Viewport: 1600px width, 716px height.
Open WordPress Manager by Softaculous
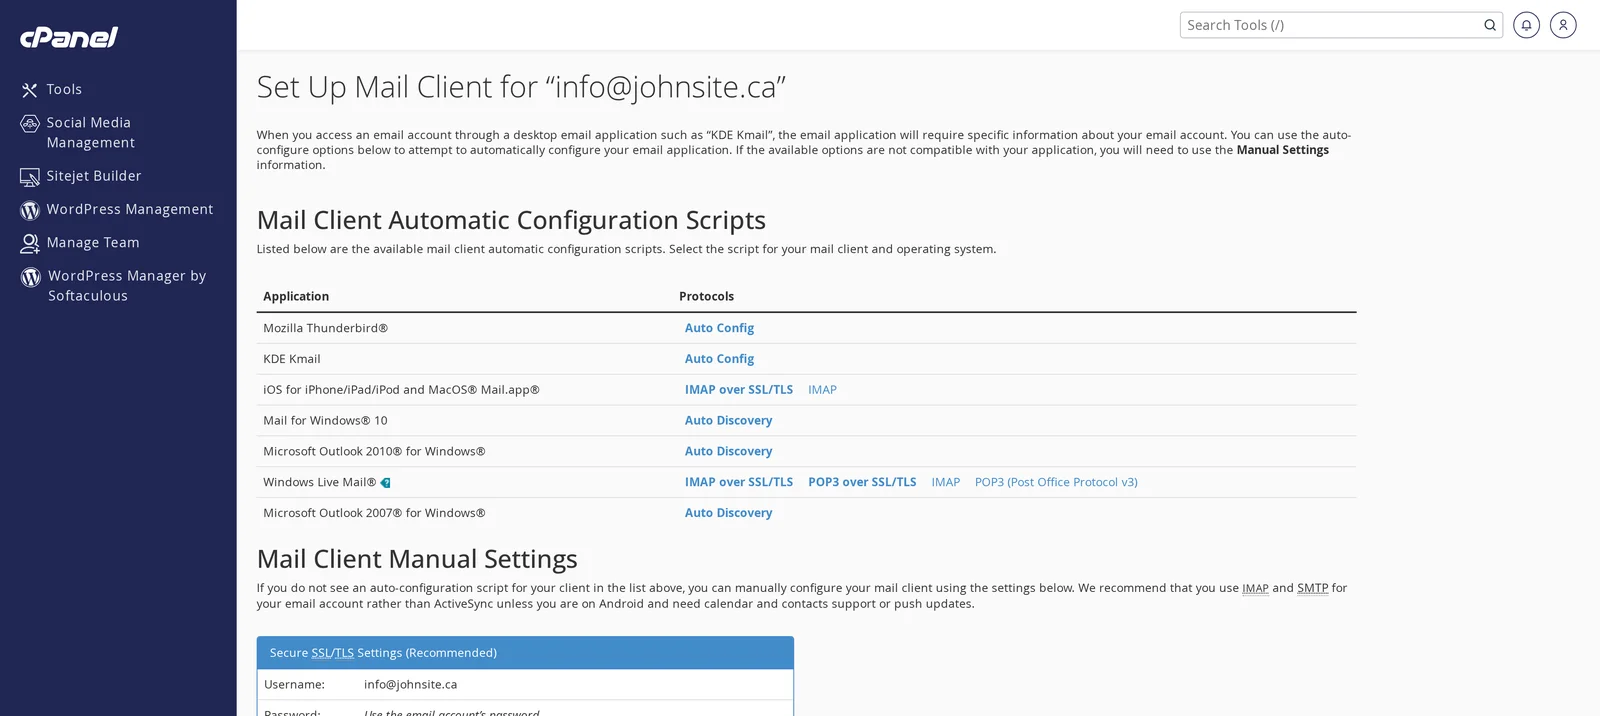pyautogui.click(x=127, y=286)
